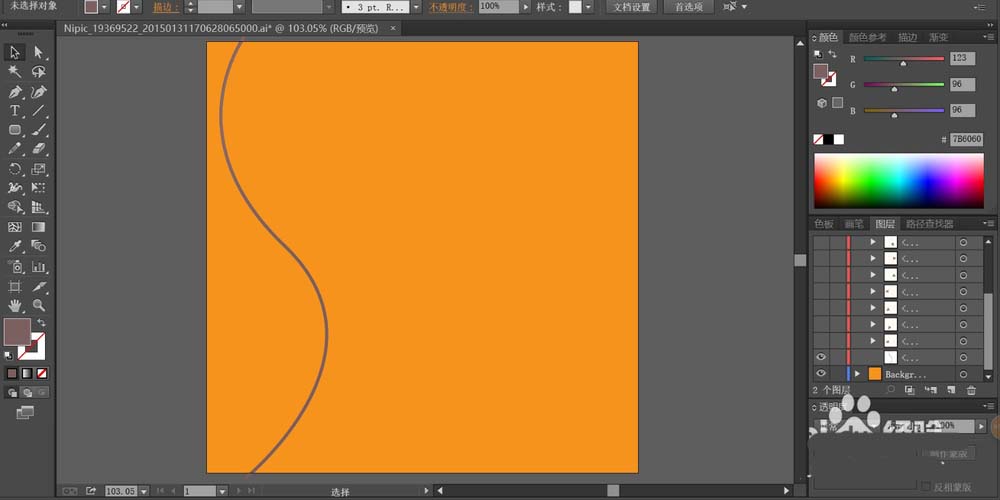Create new layer in Layers panel
Screen dimensions: 1000x500
tap(951, 390)
